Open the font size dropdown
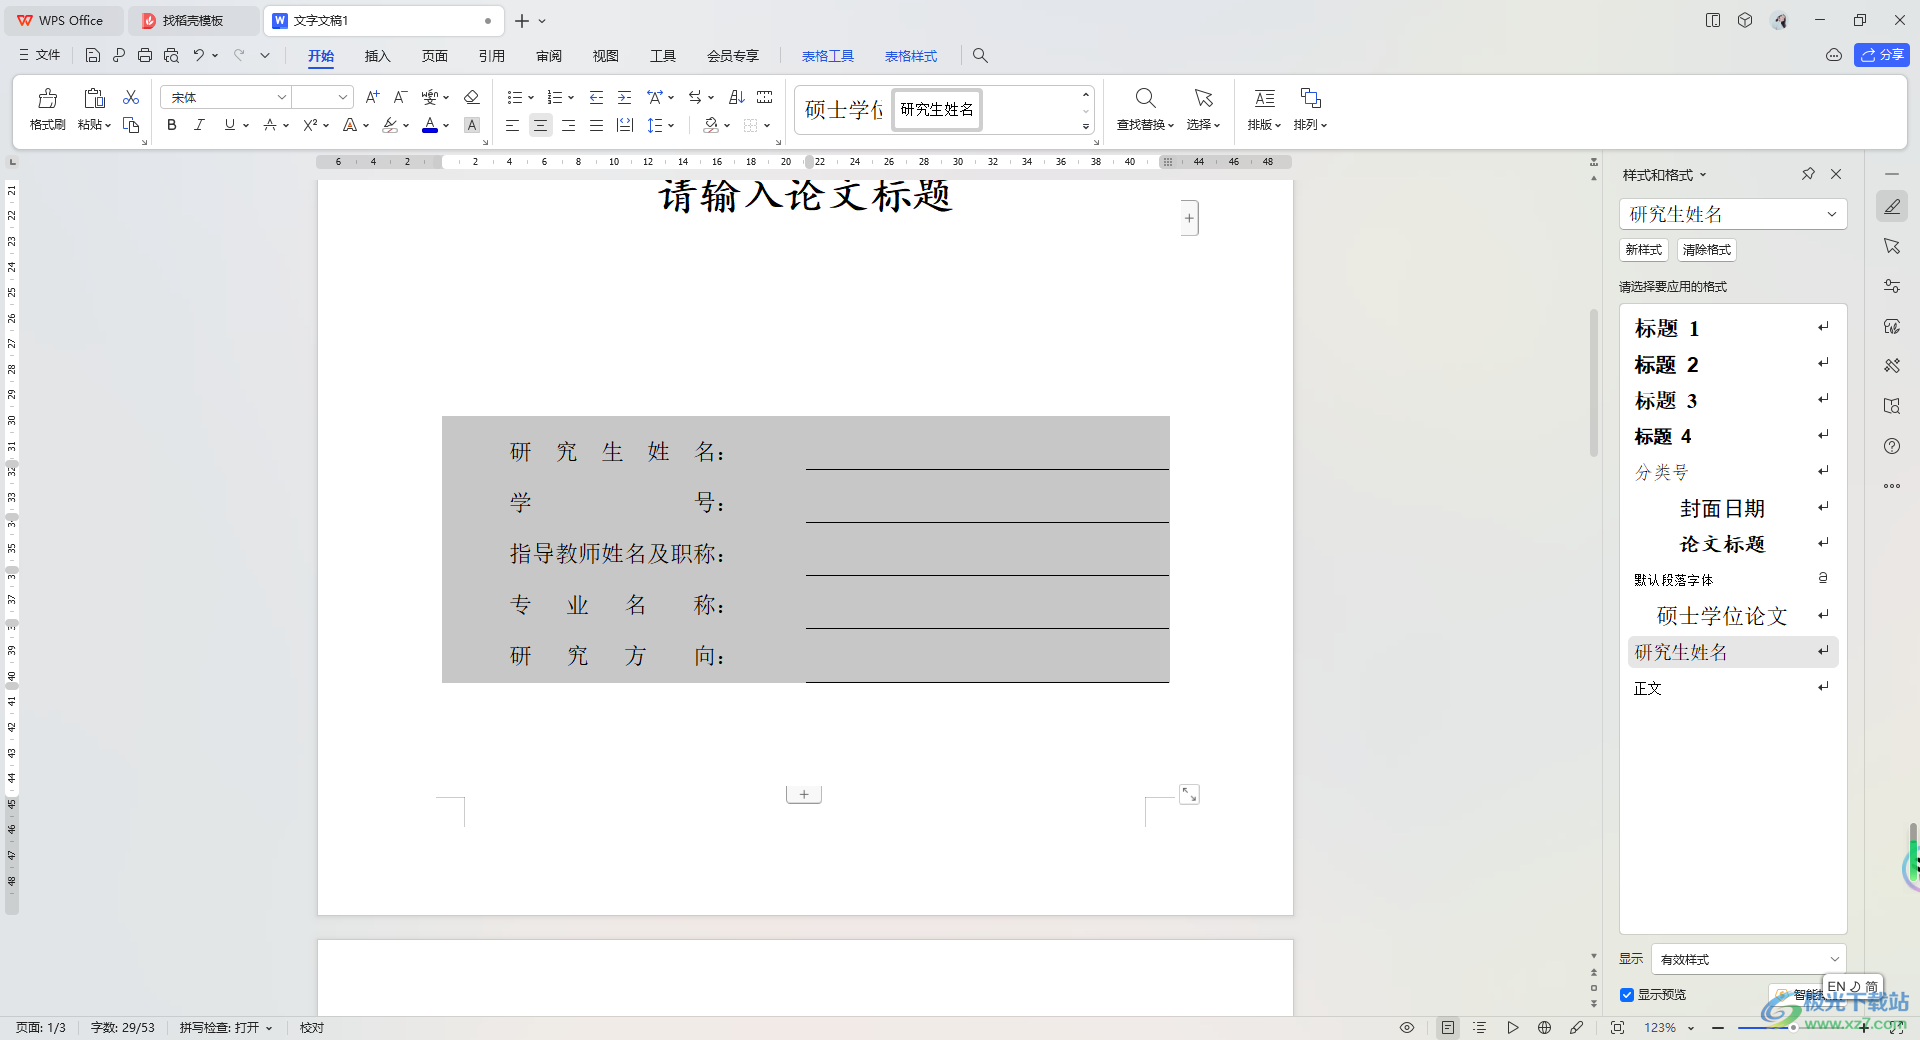This screenshot has width=1920, height=1040. (x=343, y=97)
